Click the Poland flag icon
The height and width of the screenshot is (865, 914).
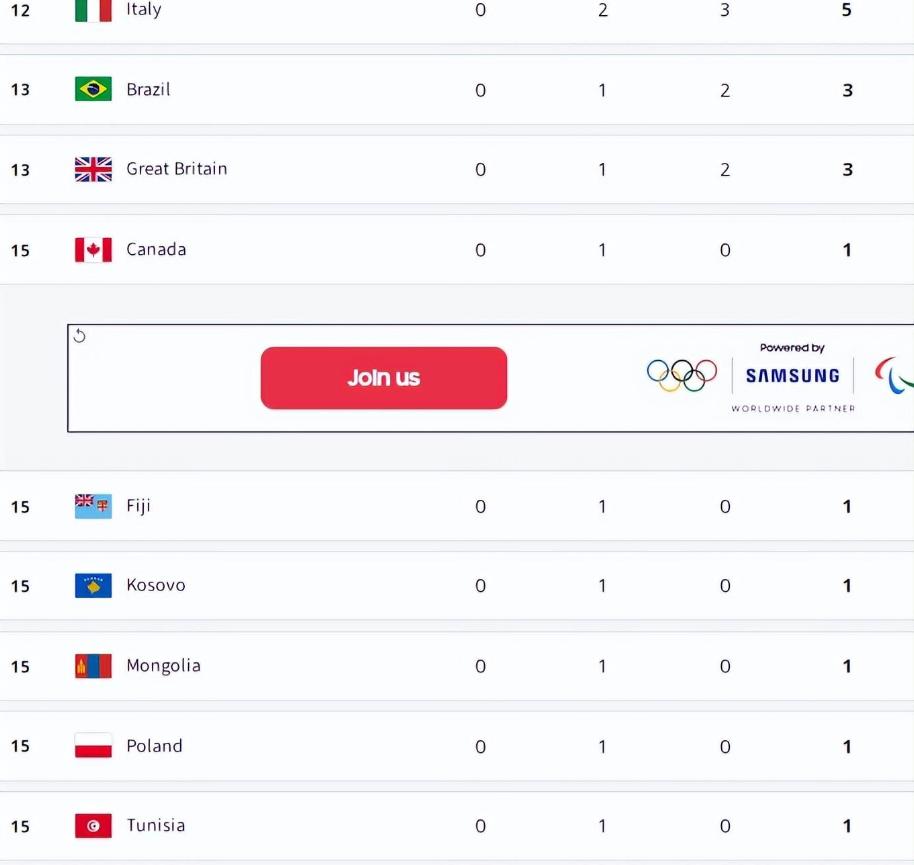[x=93, y=746]
